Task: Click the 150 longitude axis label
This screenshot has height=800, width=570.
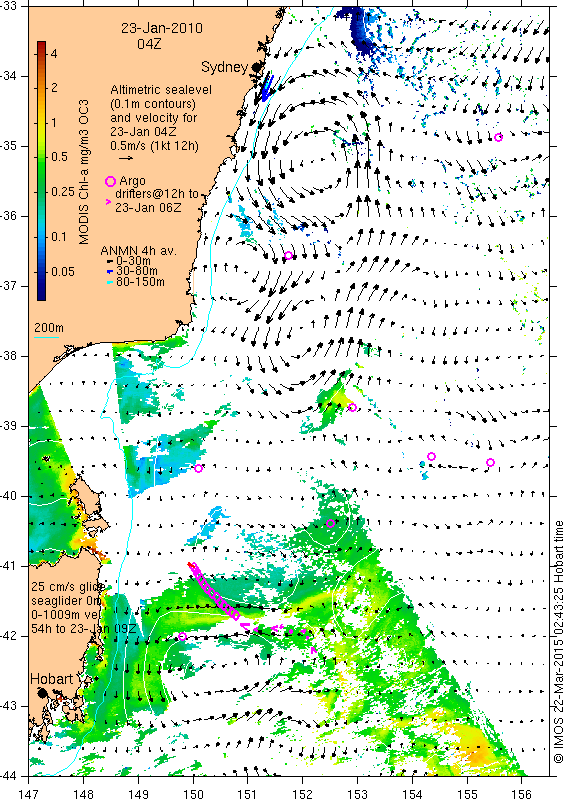Action: click(x=193, y=794)
